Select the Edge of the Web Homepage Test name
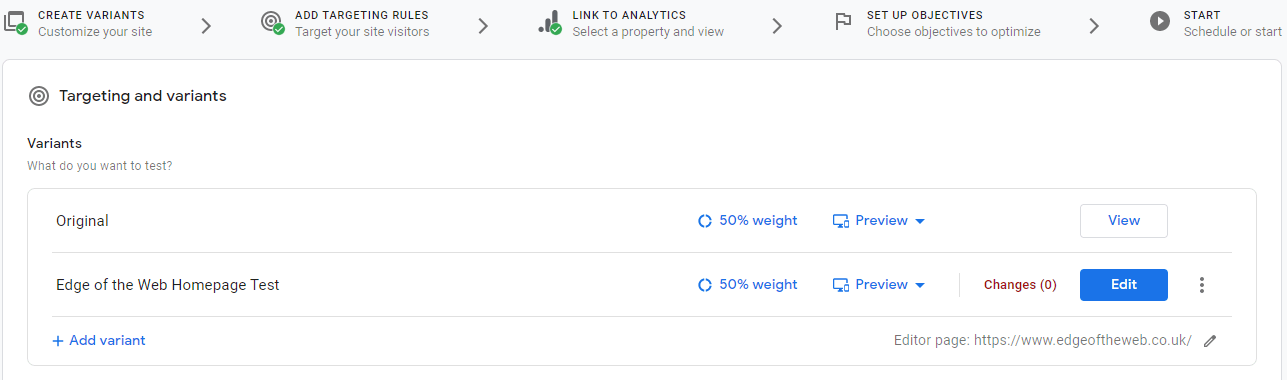 tap(168, 285)
